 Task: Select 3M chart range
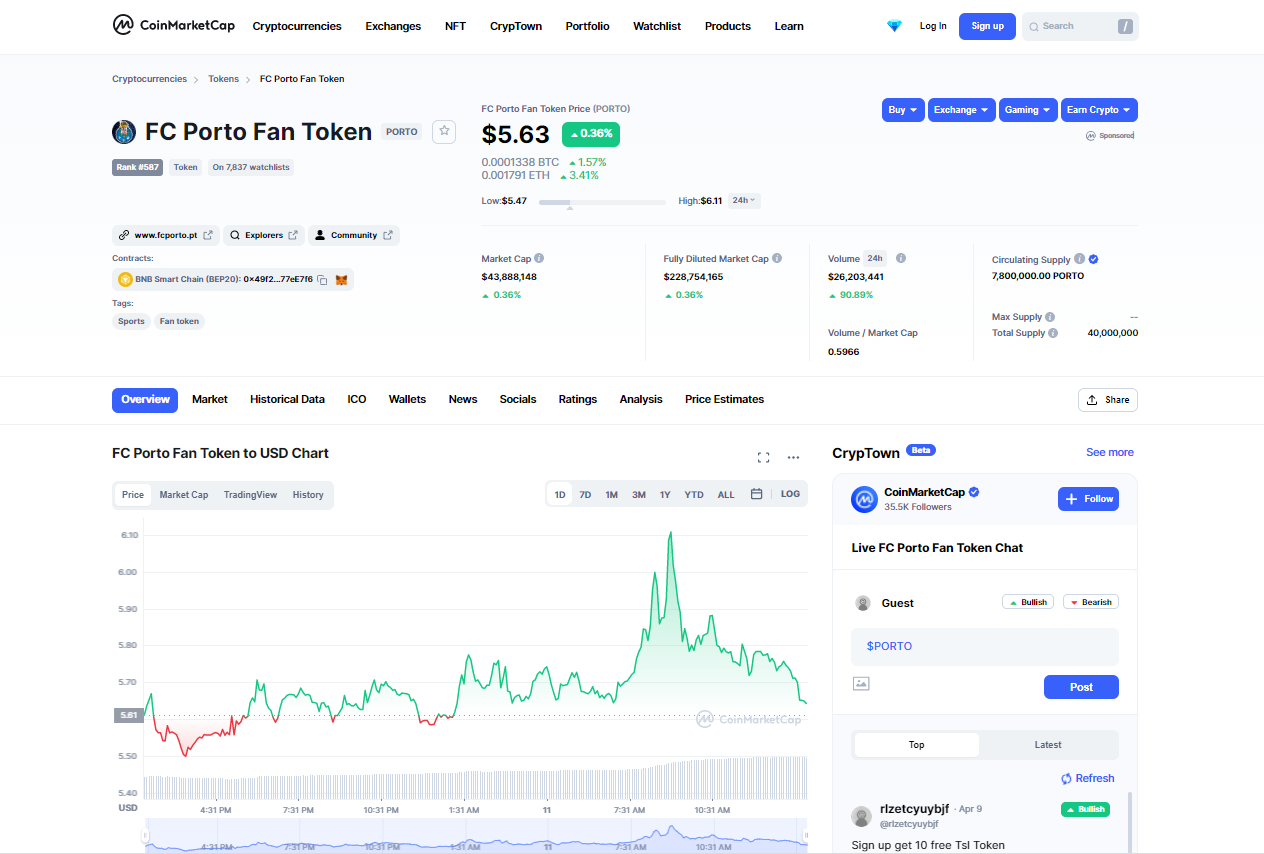click(638, 494)
